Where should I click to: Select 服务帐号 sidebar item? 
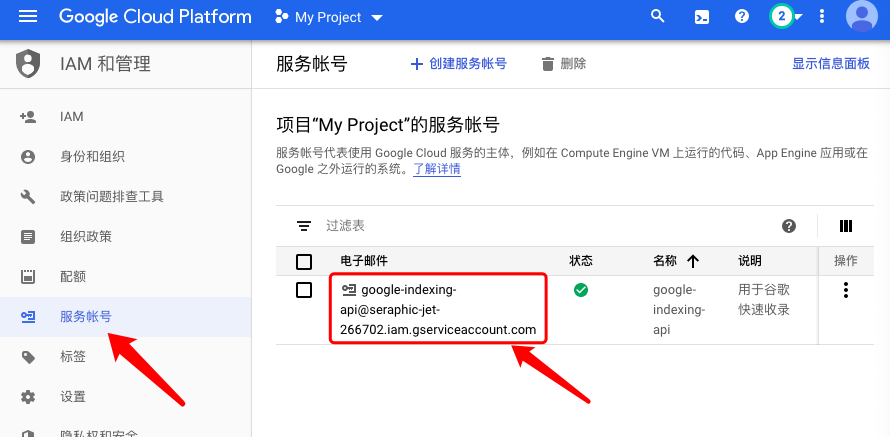(125, 317)
